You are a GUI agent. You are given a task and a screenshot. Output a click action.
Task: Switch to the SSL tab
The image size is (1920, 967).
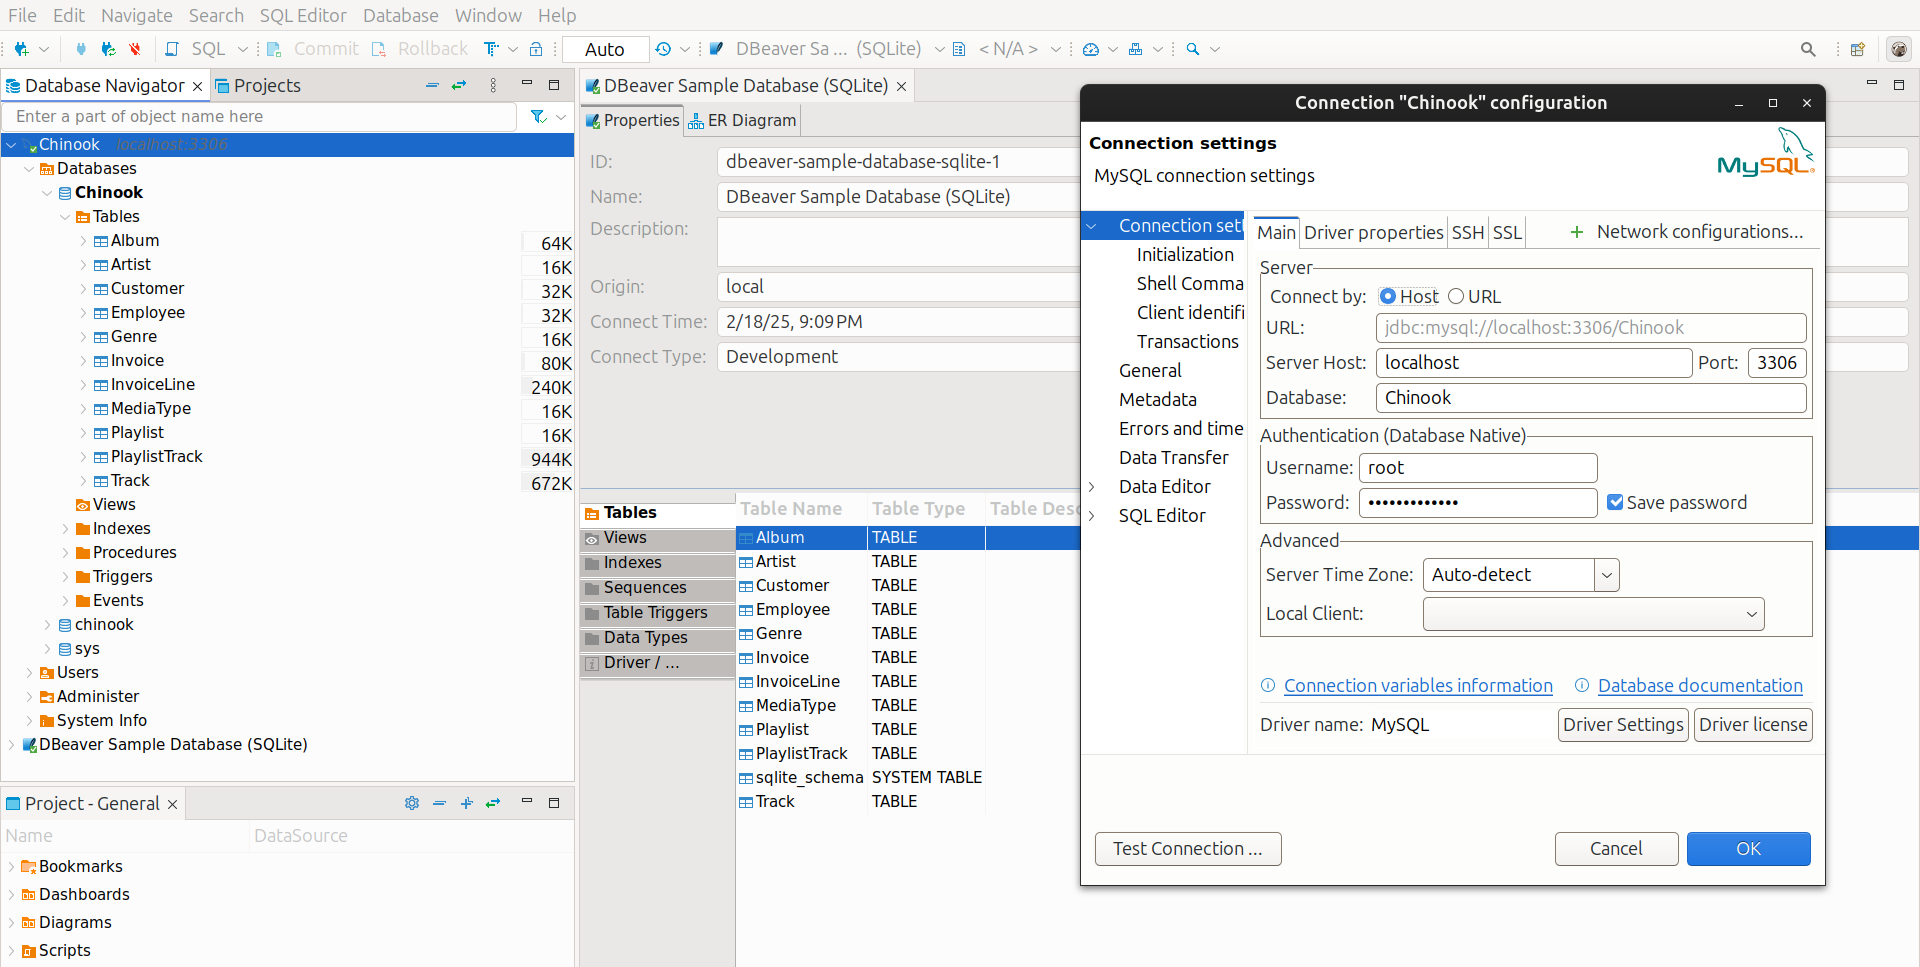[1507, 233]
